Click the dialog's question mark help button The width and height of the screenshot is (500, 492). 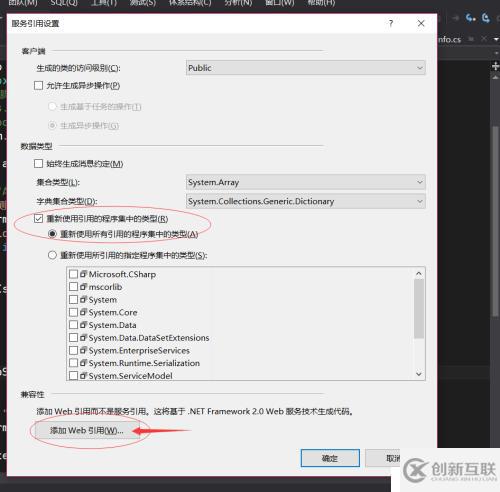pos(391,23)
